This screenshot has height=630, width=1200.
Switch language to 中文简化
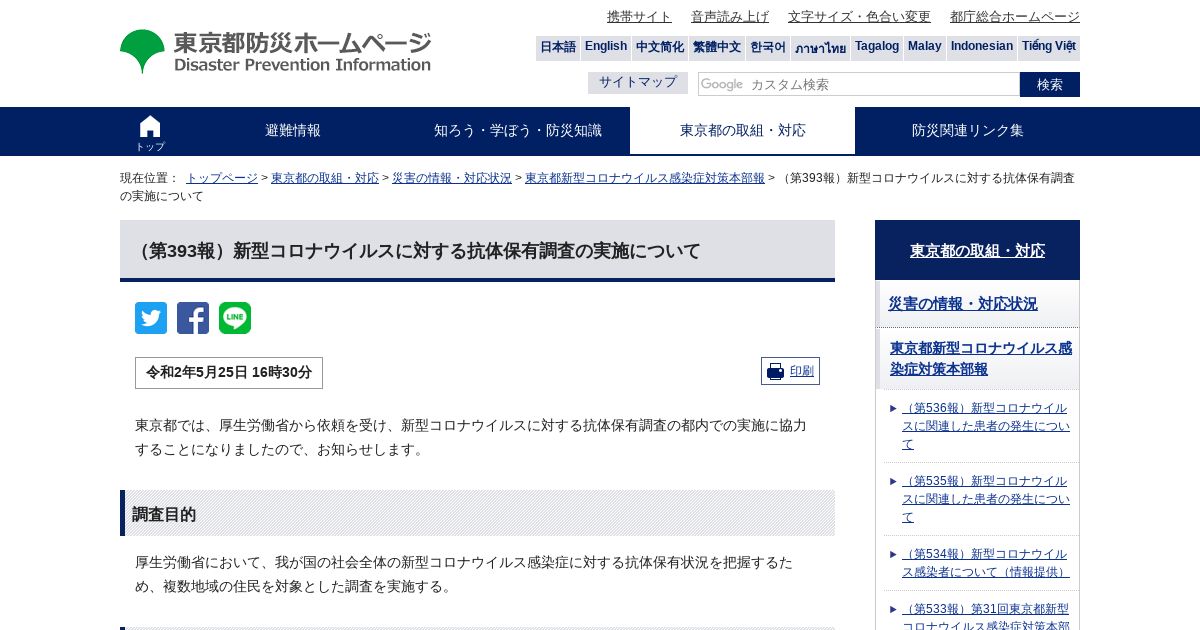coord(660,48)
